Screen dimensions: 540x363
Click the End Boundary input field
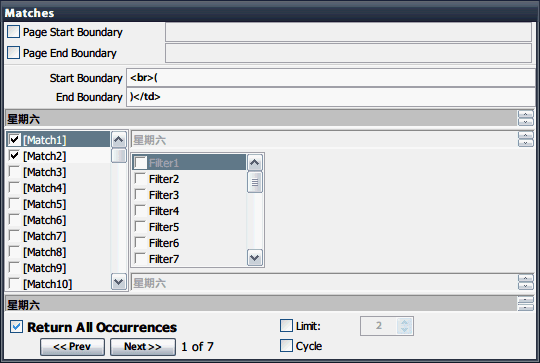tap(331, 97)
